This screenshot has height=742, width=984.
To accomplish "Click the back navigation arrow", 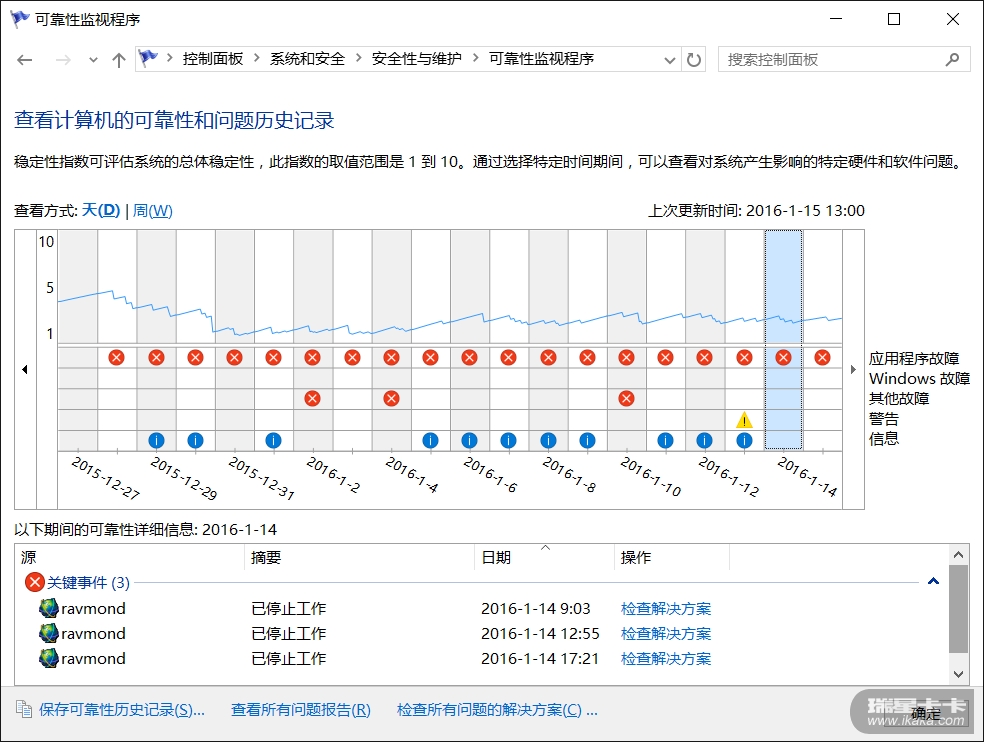I will pos(25,60).
